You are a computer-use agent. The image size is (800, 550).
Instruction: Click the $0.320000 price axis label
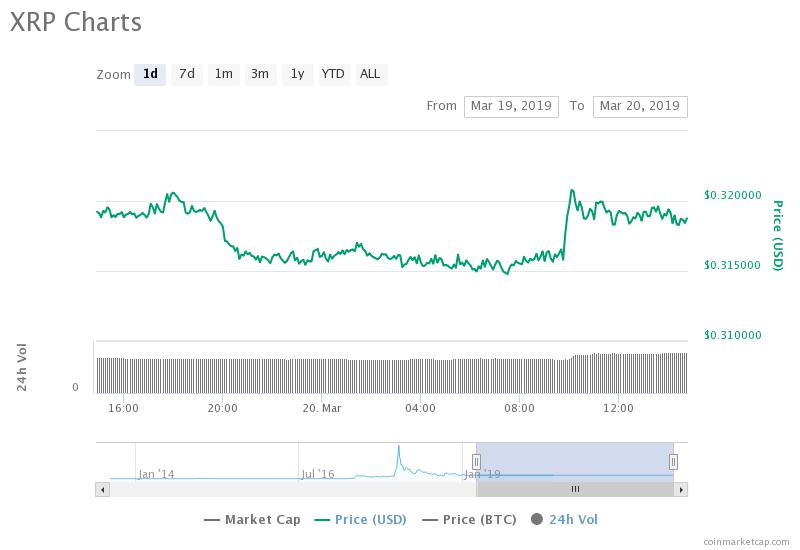pyautogui.click(x=733, y=195)
